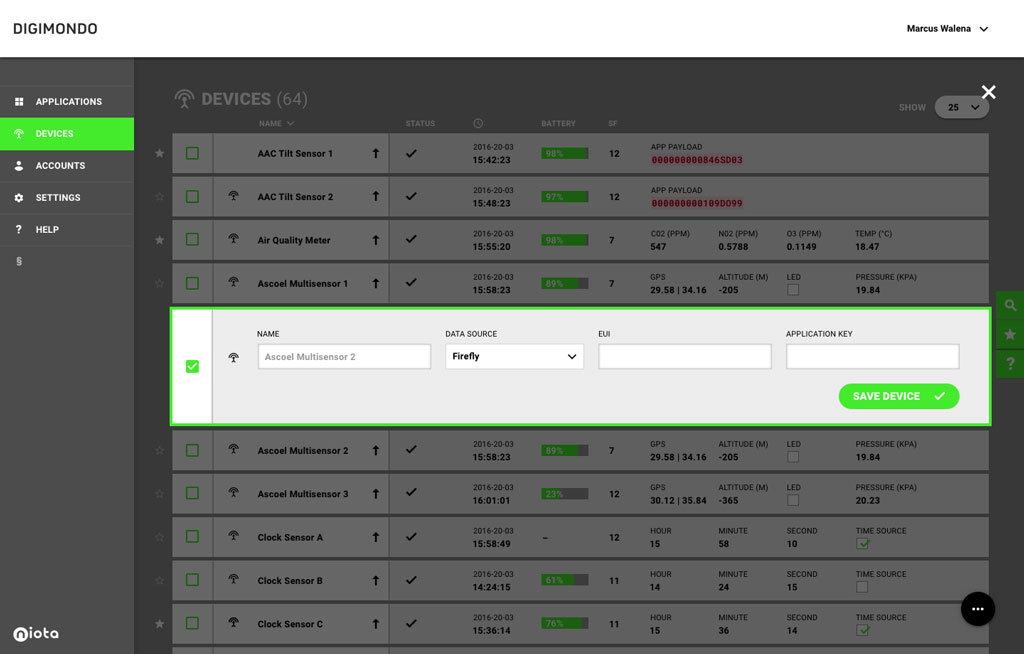Open the Data Source Firefly dropdown
The width and height of the screenshot is (1024, 654).
(515, 357)
